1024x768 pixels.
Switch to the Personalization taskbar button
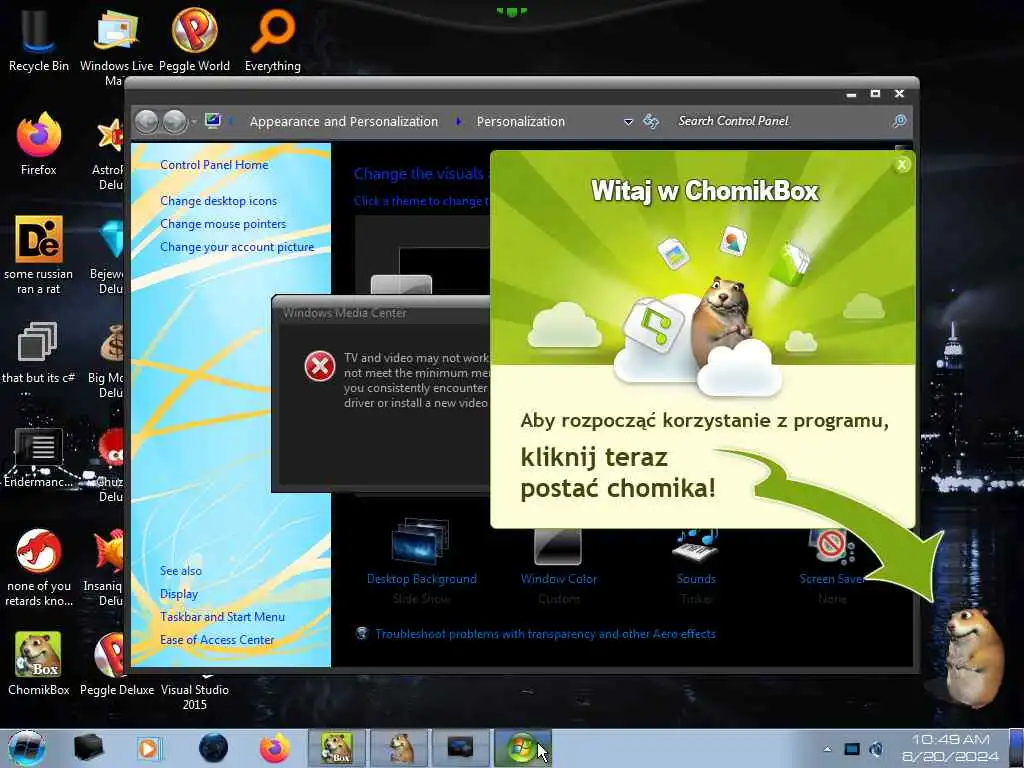(x=460, y=748)
